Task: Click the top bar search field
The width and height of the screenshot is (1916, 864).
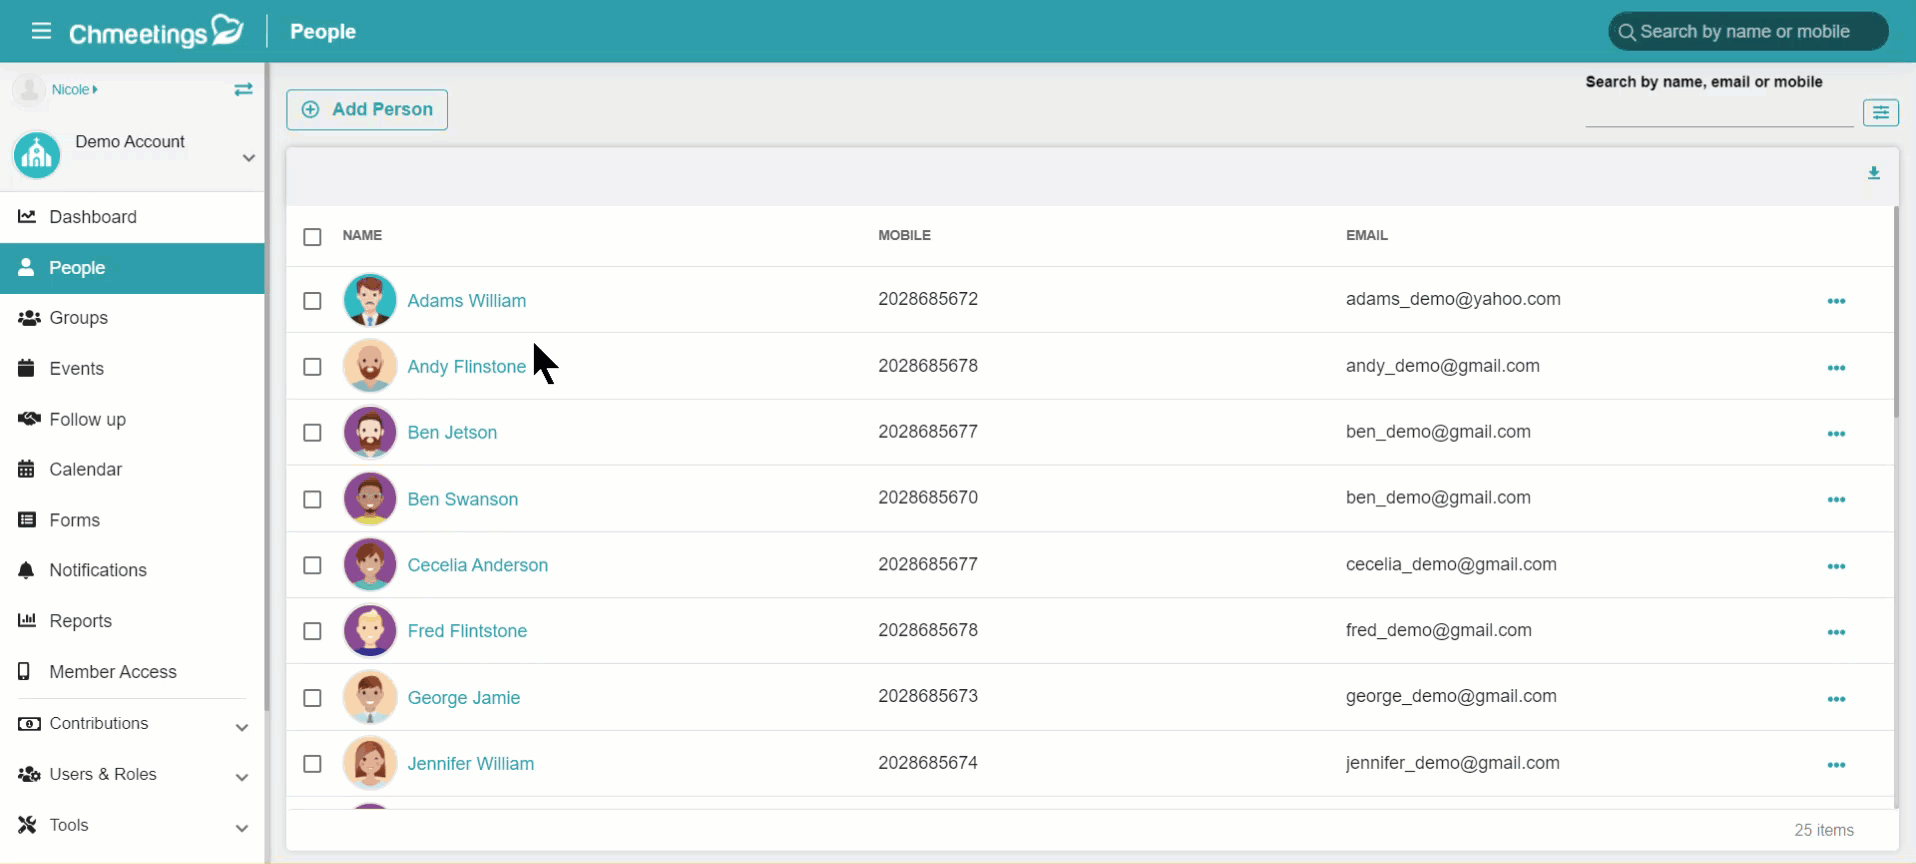Action: (1748, 31)
